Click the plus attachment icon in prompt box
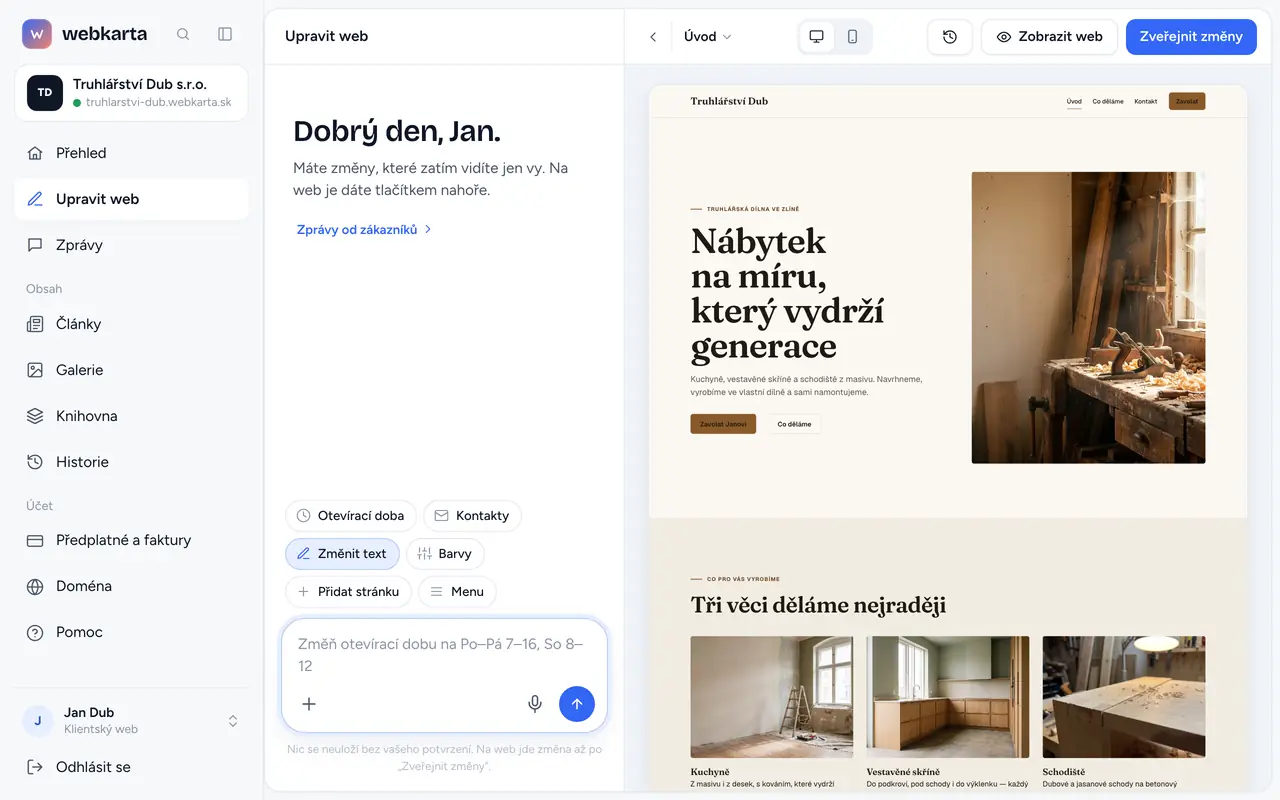Viewport: 1280px width, 800px height. (x=309, y=704)
